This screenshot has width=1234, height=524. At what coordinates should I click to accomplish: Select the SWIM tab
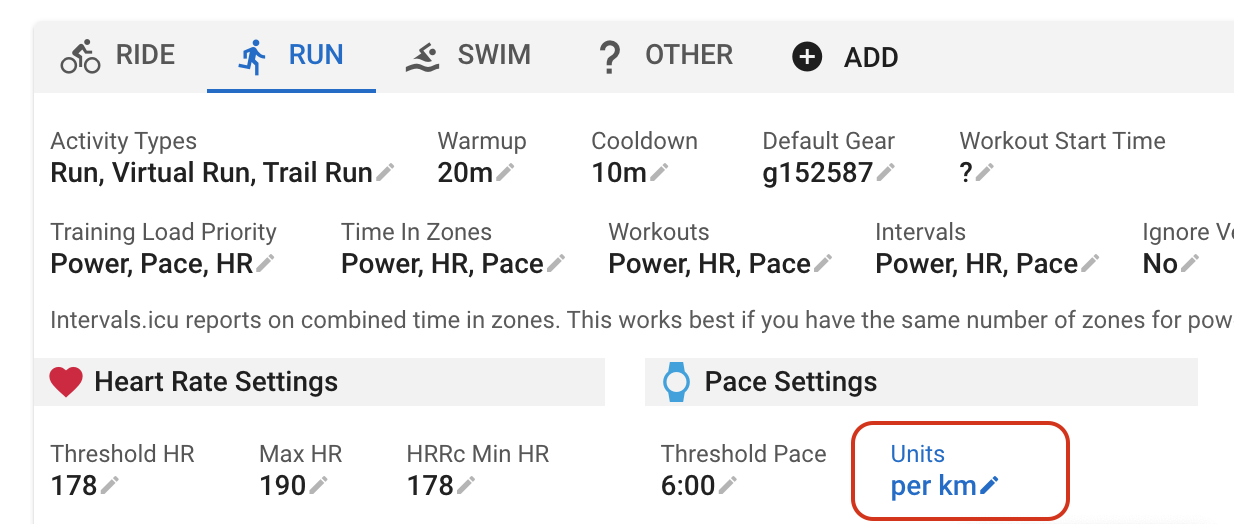point(468,55)
